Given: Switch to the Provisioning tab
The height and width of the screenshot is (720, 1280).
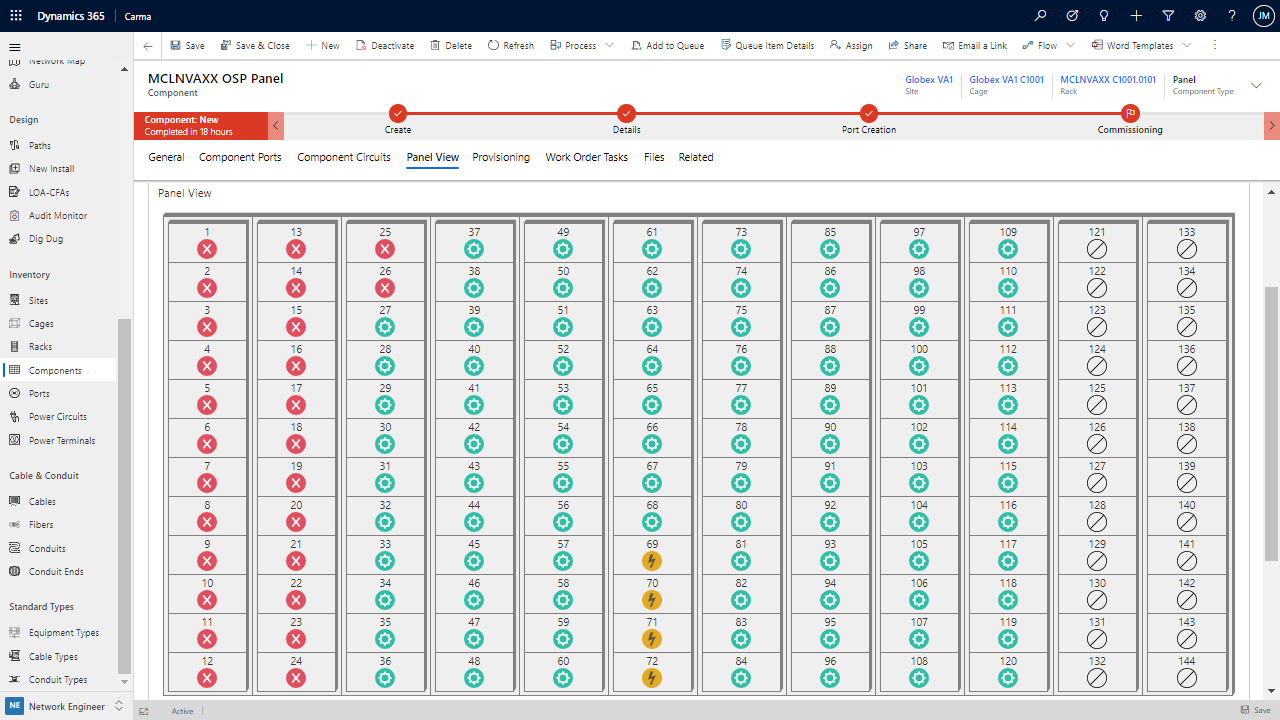Looking at the screenshot, I should tap(501, 157).
